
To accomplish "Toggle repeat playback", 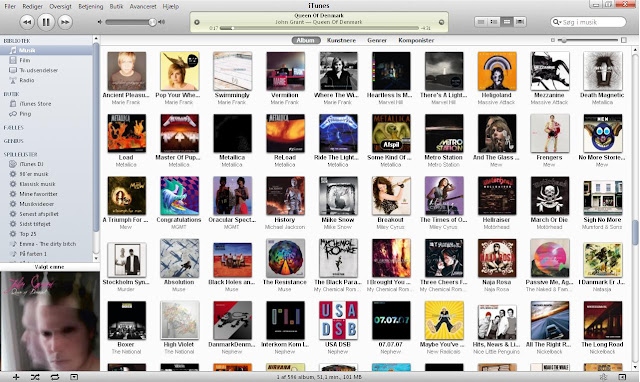I will click(x=55, y=377).
